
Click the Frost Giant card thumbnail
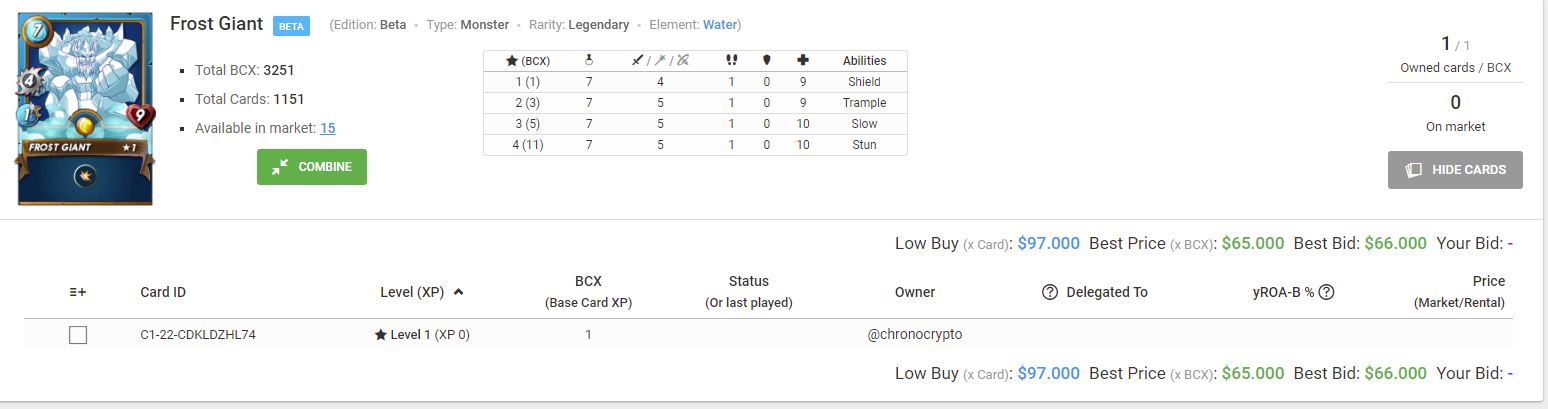coord(85,108)
